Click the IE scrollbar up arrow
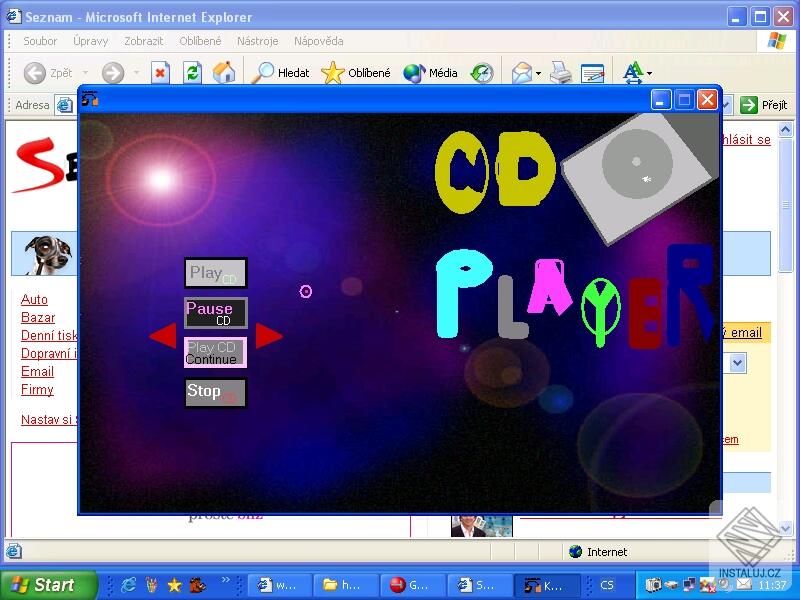Viewport: 800px width, 600px height. click(785, 129)
